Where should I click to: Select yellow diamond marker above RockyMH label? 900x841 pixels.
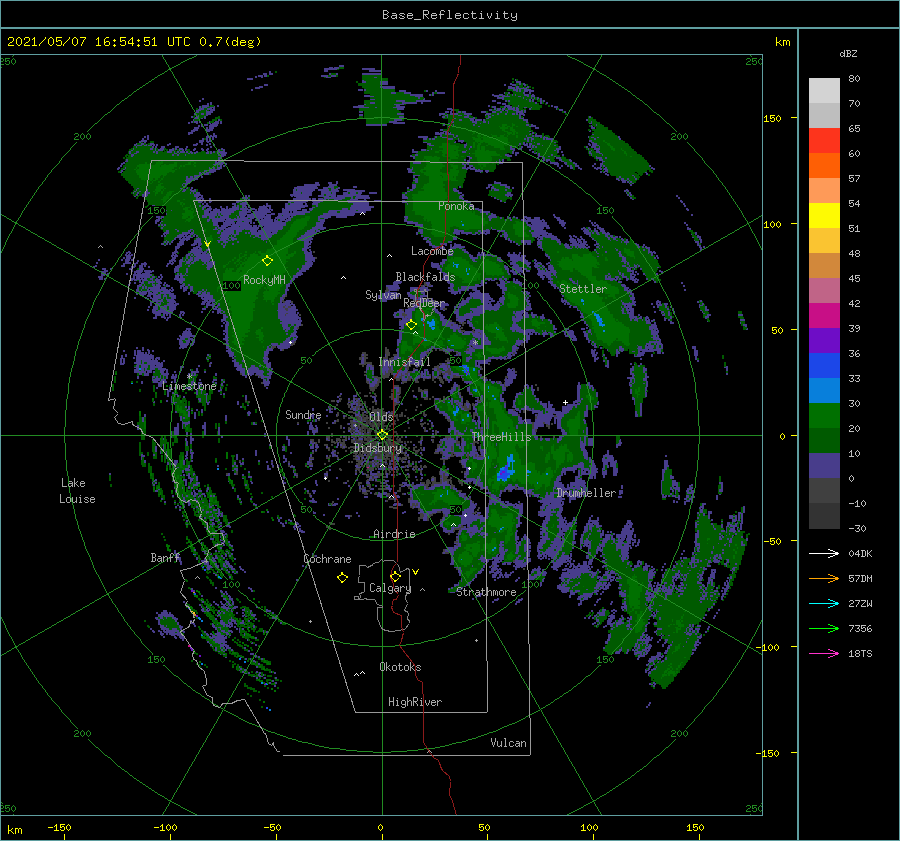pyautogui.click(x=267, y=261)
